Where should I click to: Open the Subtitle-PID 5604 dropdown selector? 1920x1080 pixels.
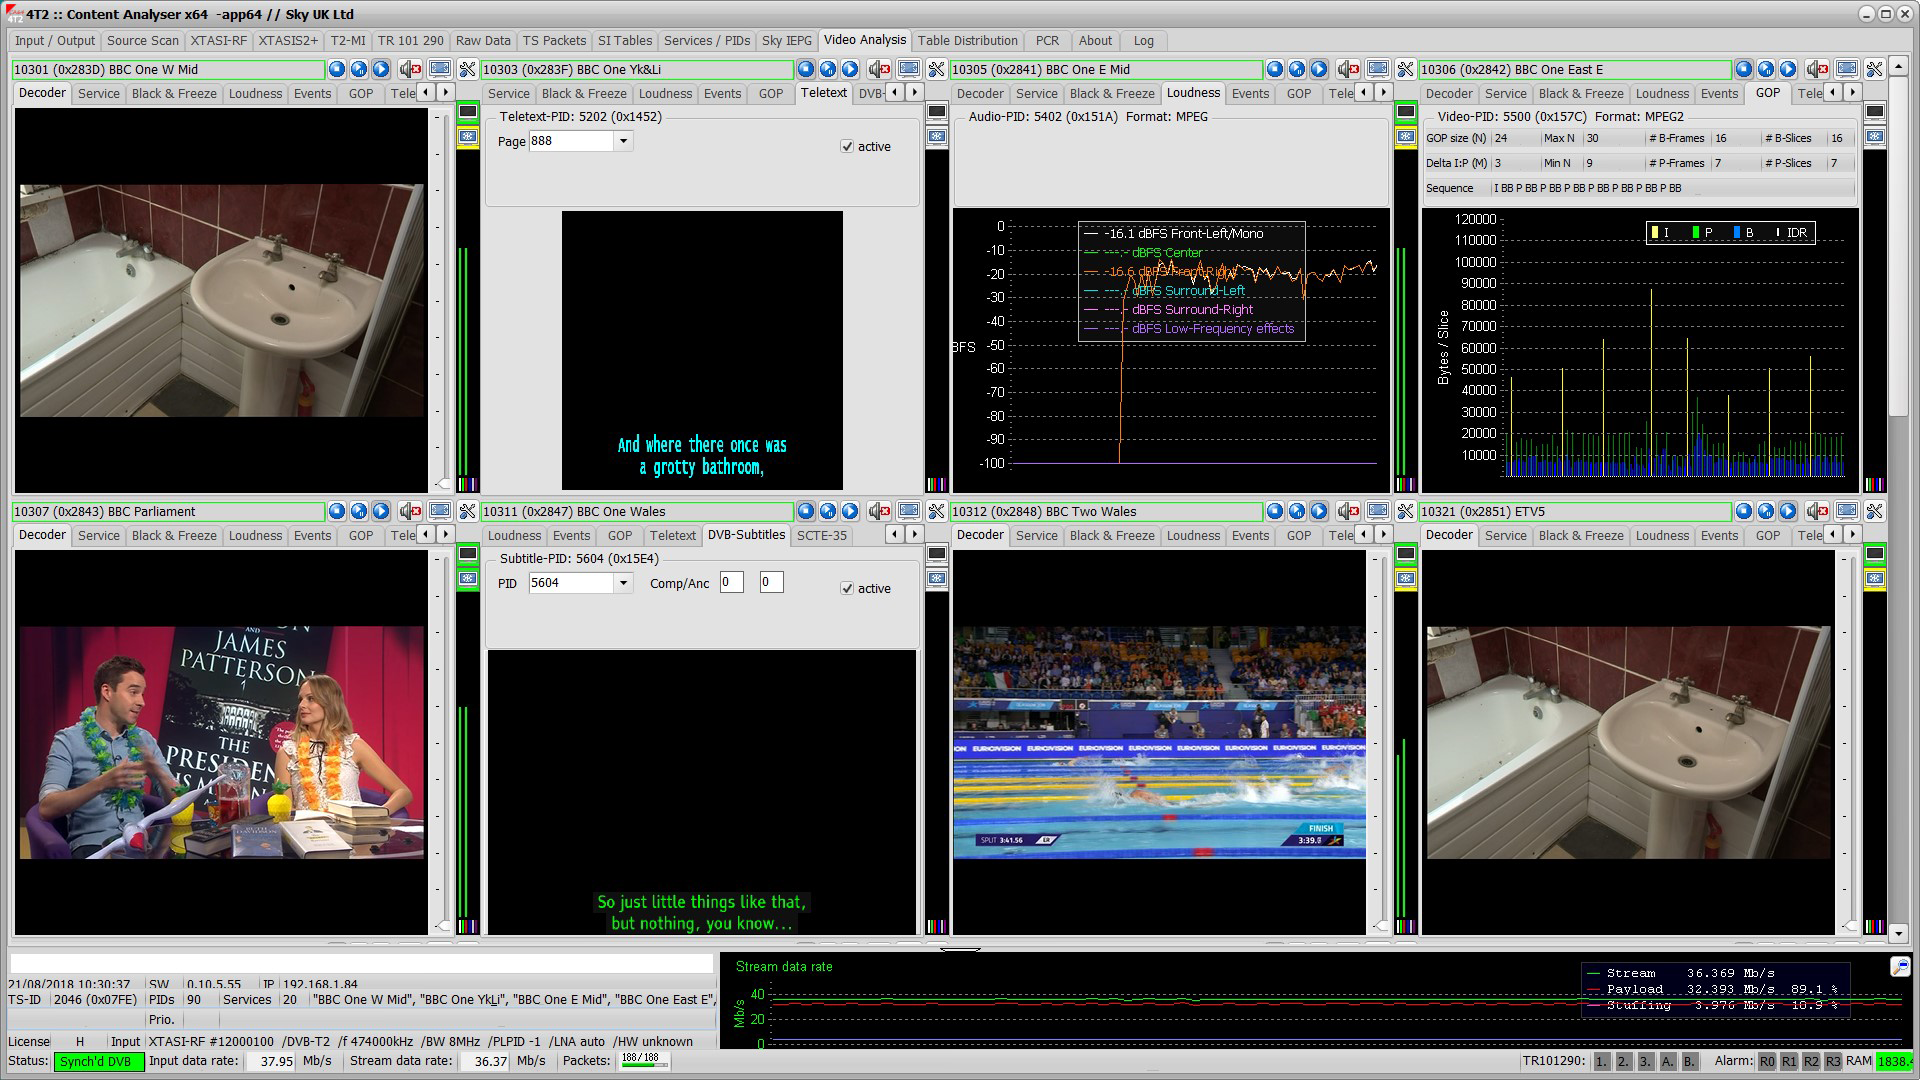[621, 584]
